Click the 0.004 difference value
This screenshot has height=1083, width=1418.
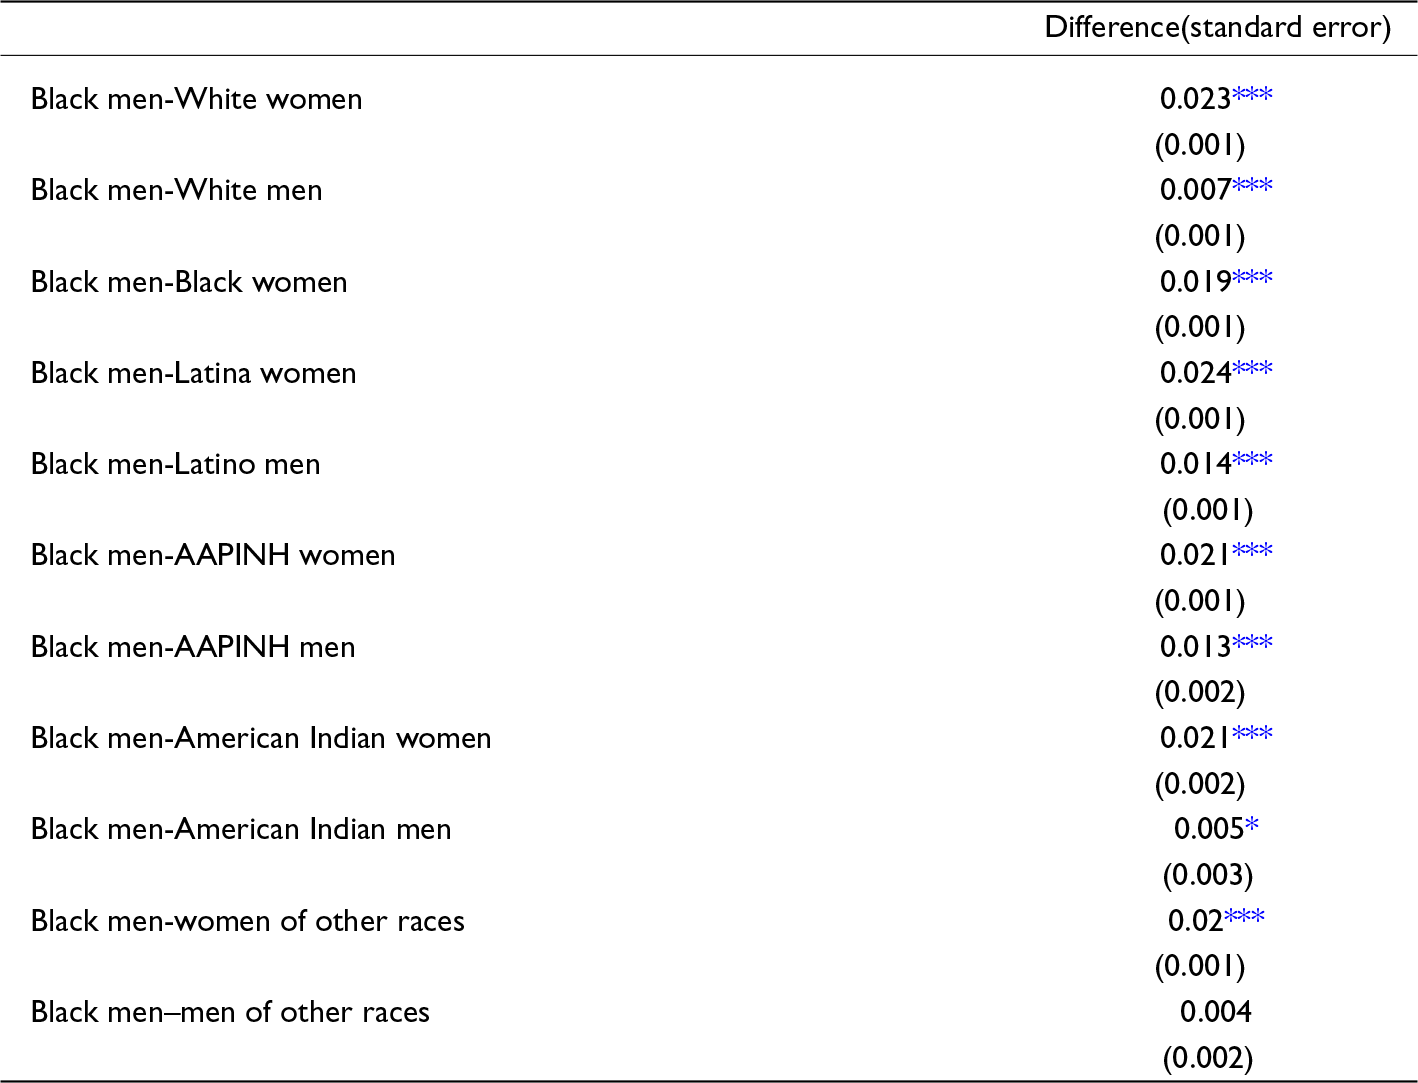tap(1215, 1012)
